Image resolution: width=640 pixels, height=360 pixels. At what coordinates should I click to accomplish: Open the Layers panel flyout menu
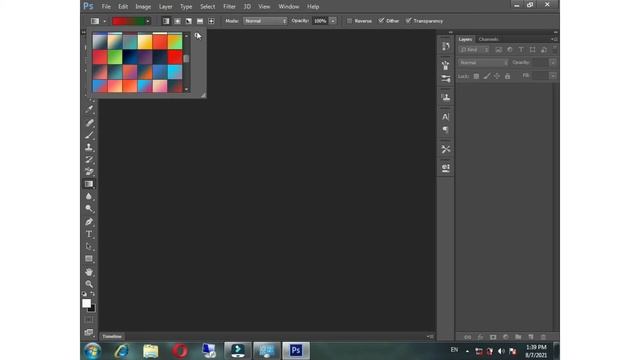coord(554,40)
